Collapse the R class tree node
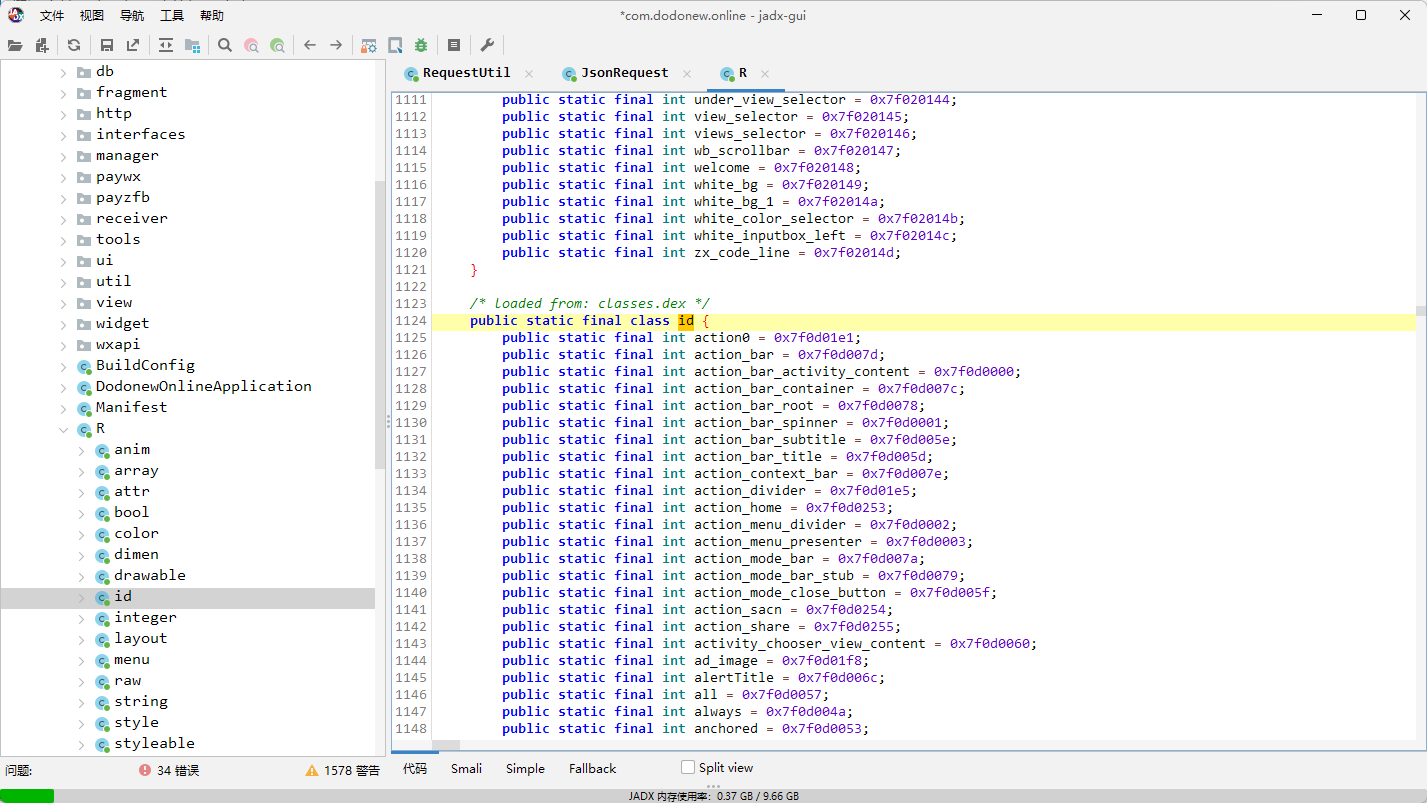 64,429
